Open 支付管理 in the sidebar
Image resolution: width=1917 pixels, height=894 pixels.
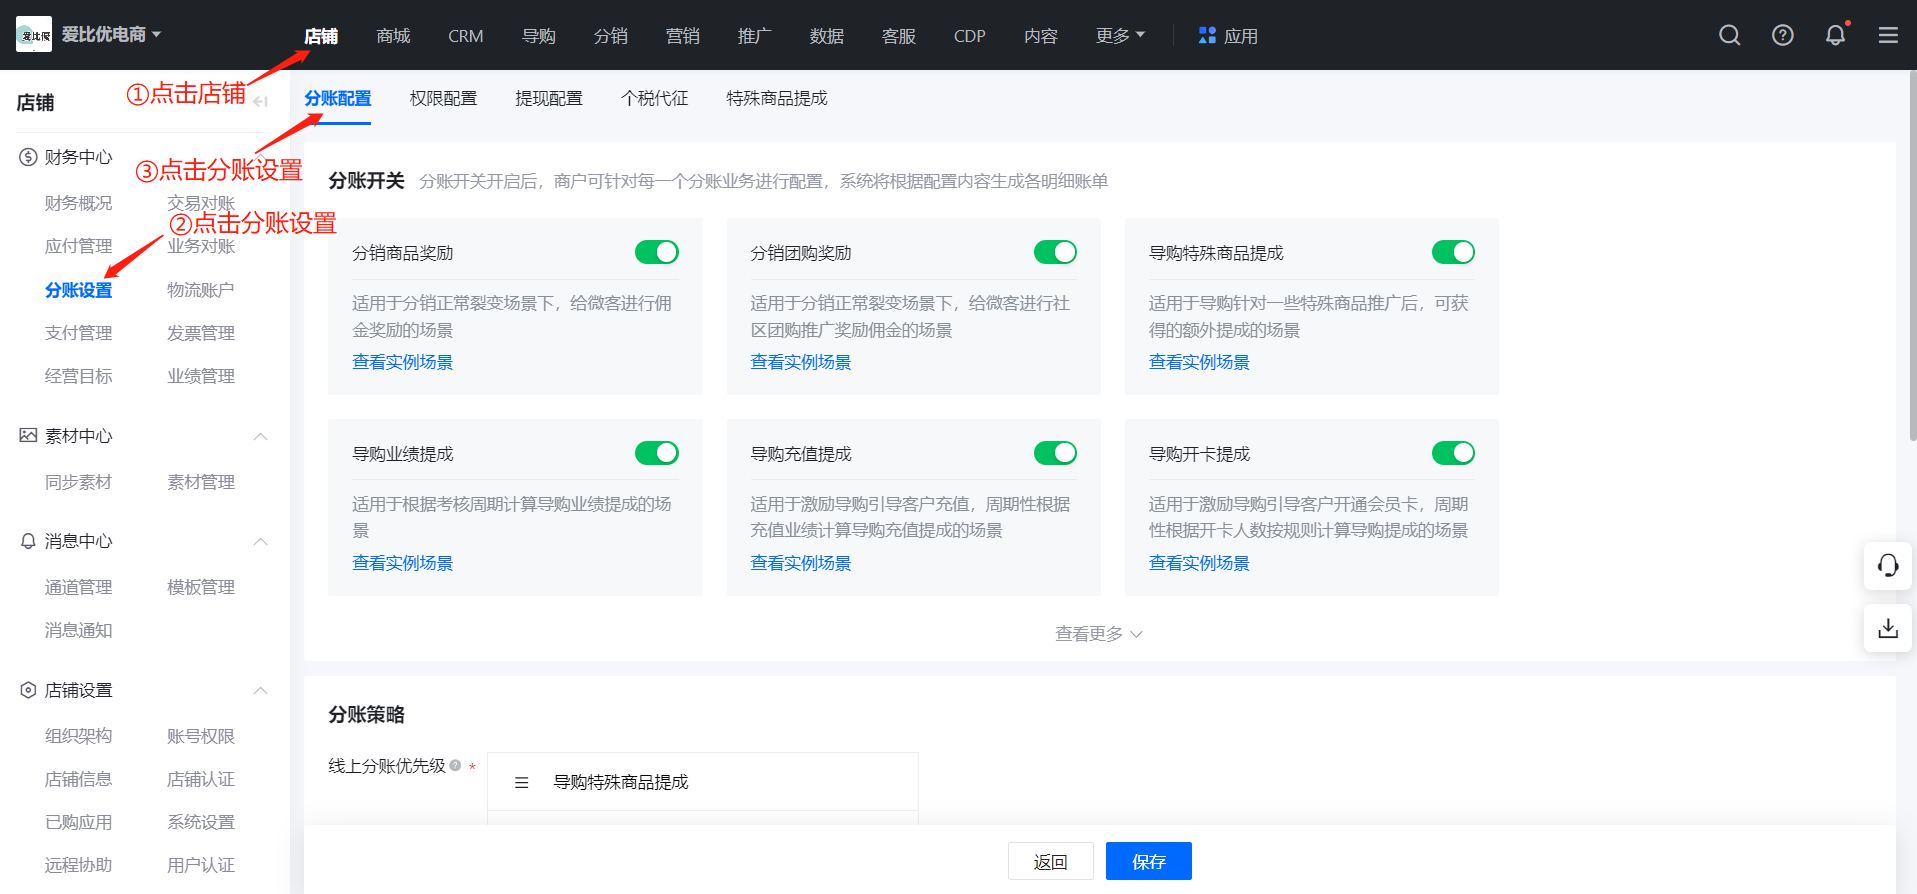[79, 333]
